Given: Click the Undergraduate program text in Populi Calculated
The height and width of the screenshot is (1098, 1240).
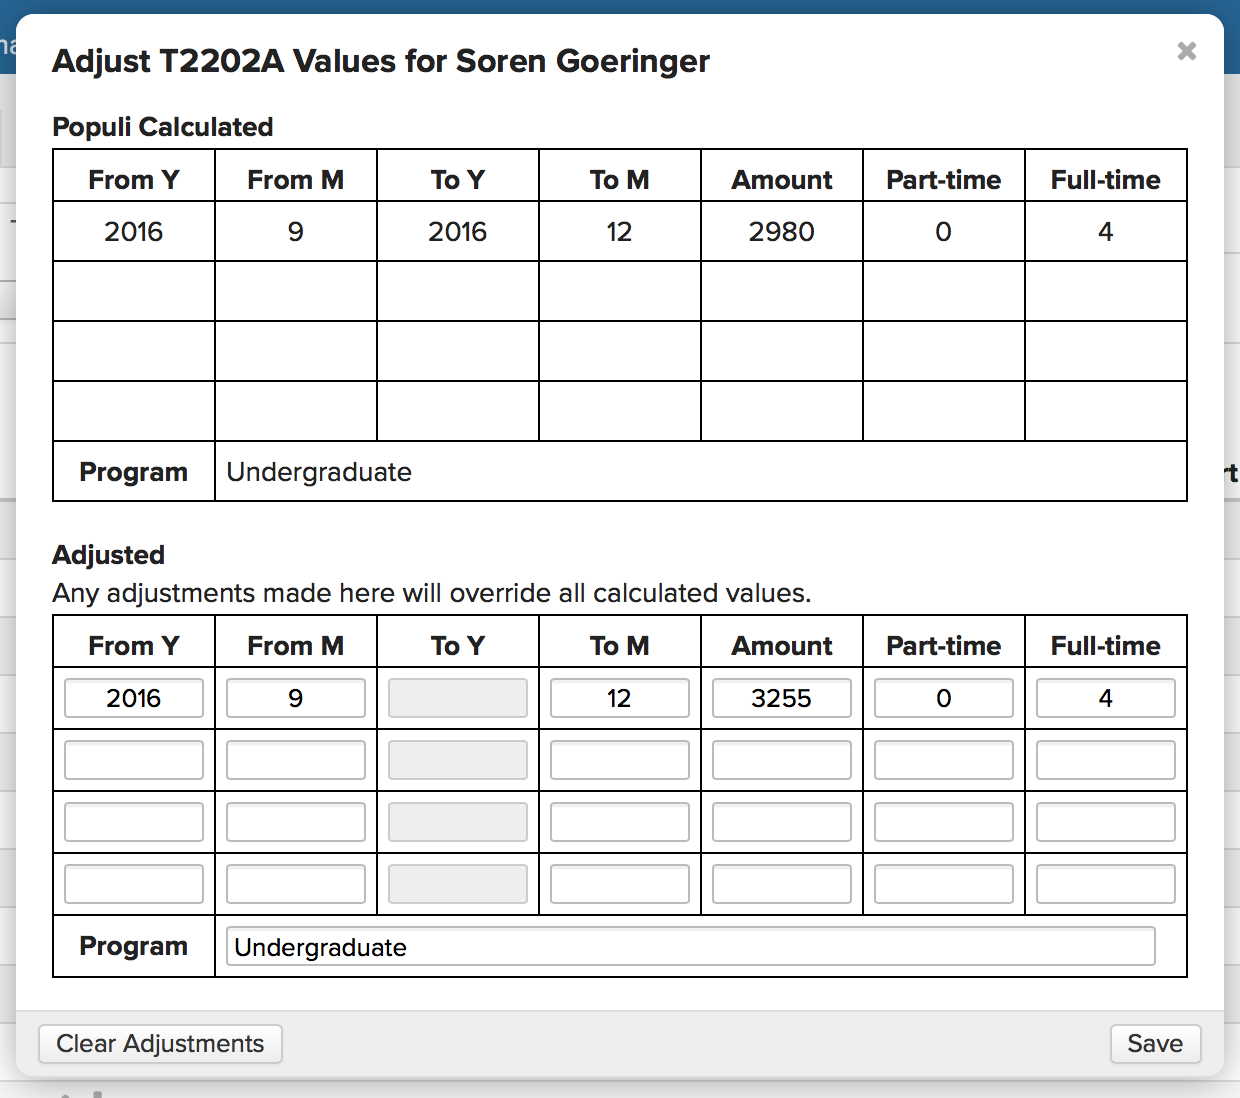Looking at the screenshot, I should tap(319, 472).
